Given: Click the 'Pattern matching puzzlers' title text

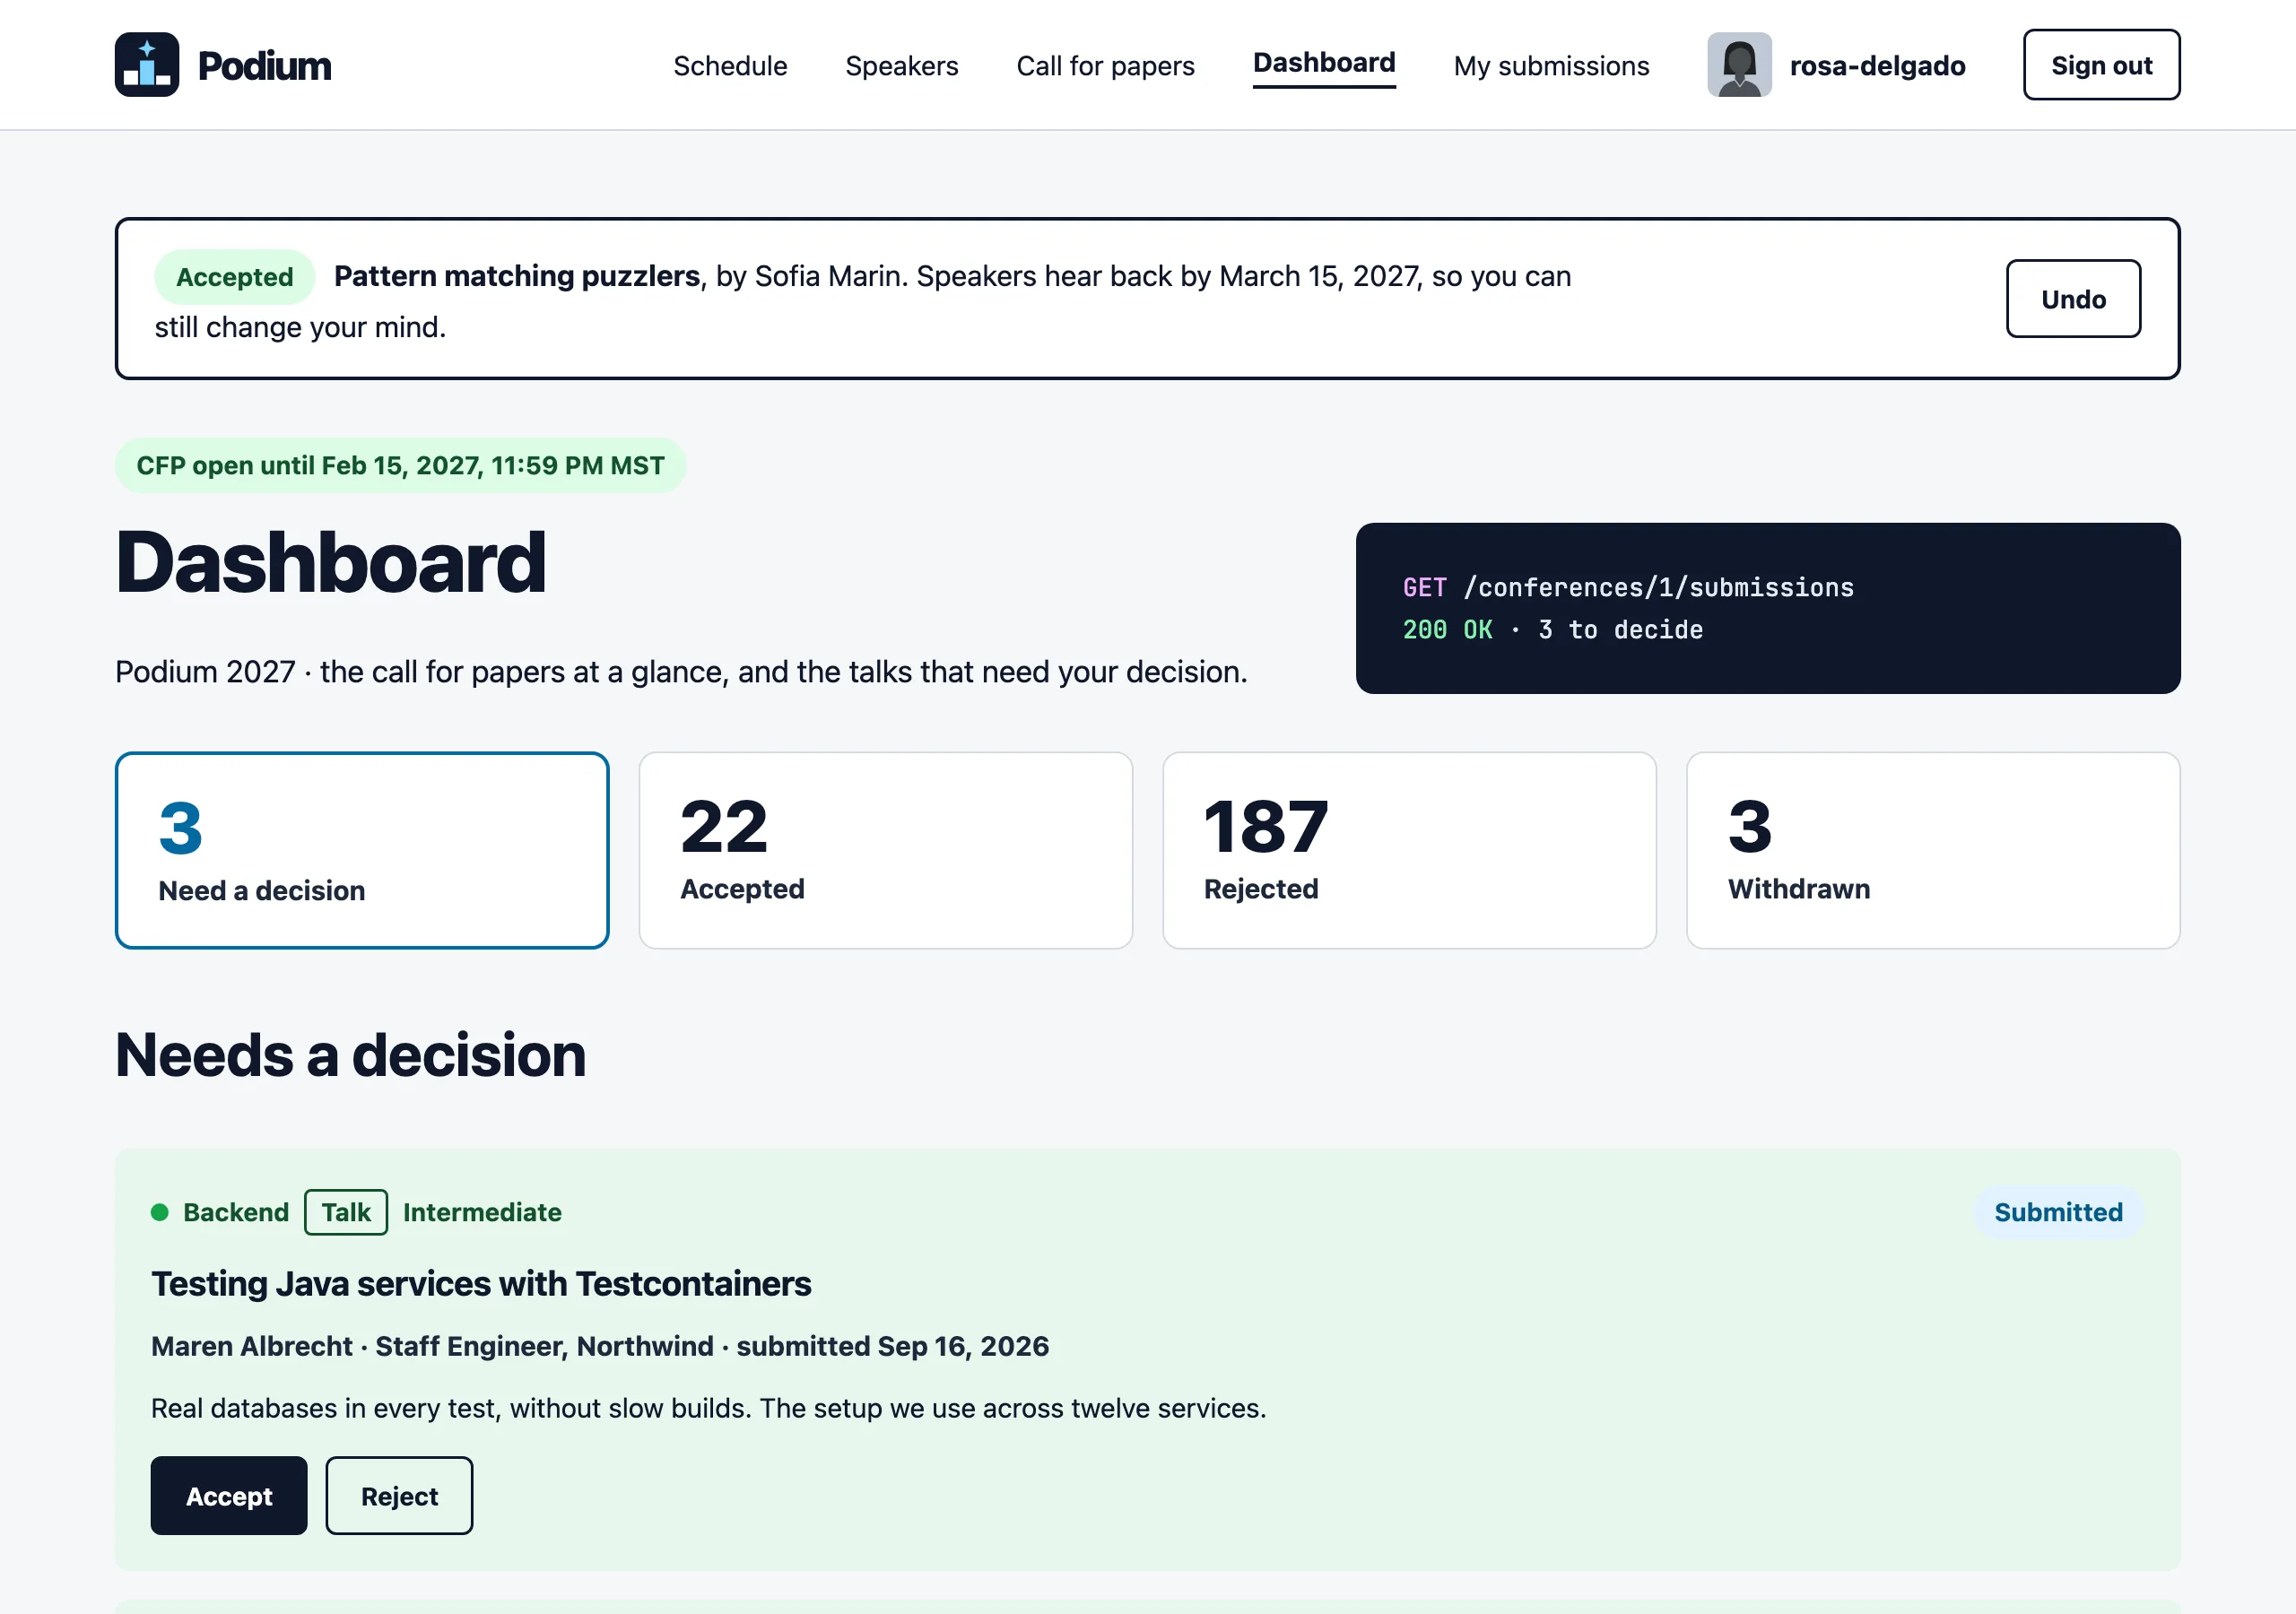Looking at the screenshot, I should [517, 276].
